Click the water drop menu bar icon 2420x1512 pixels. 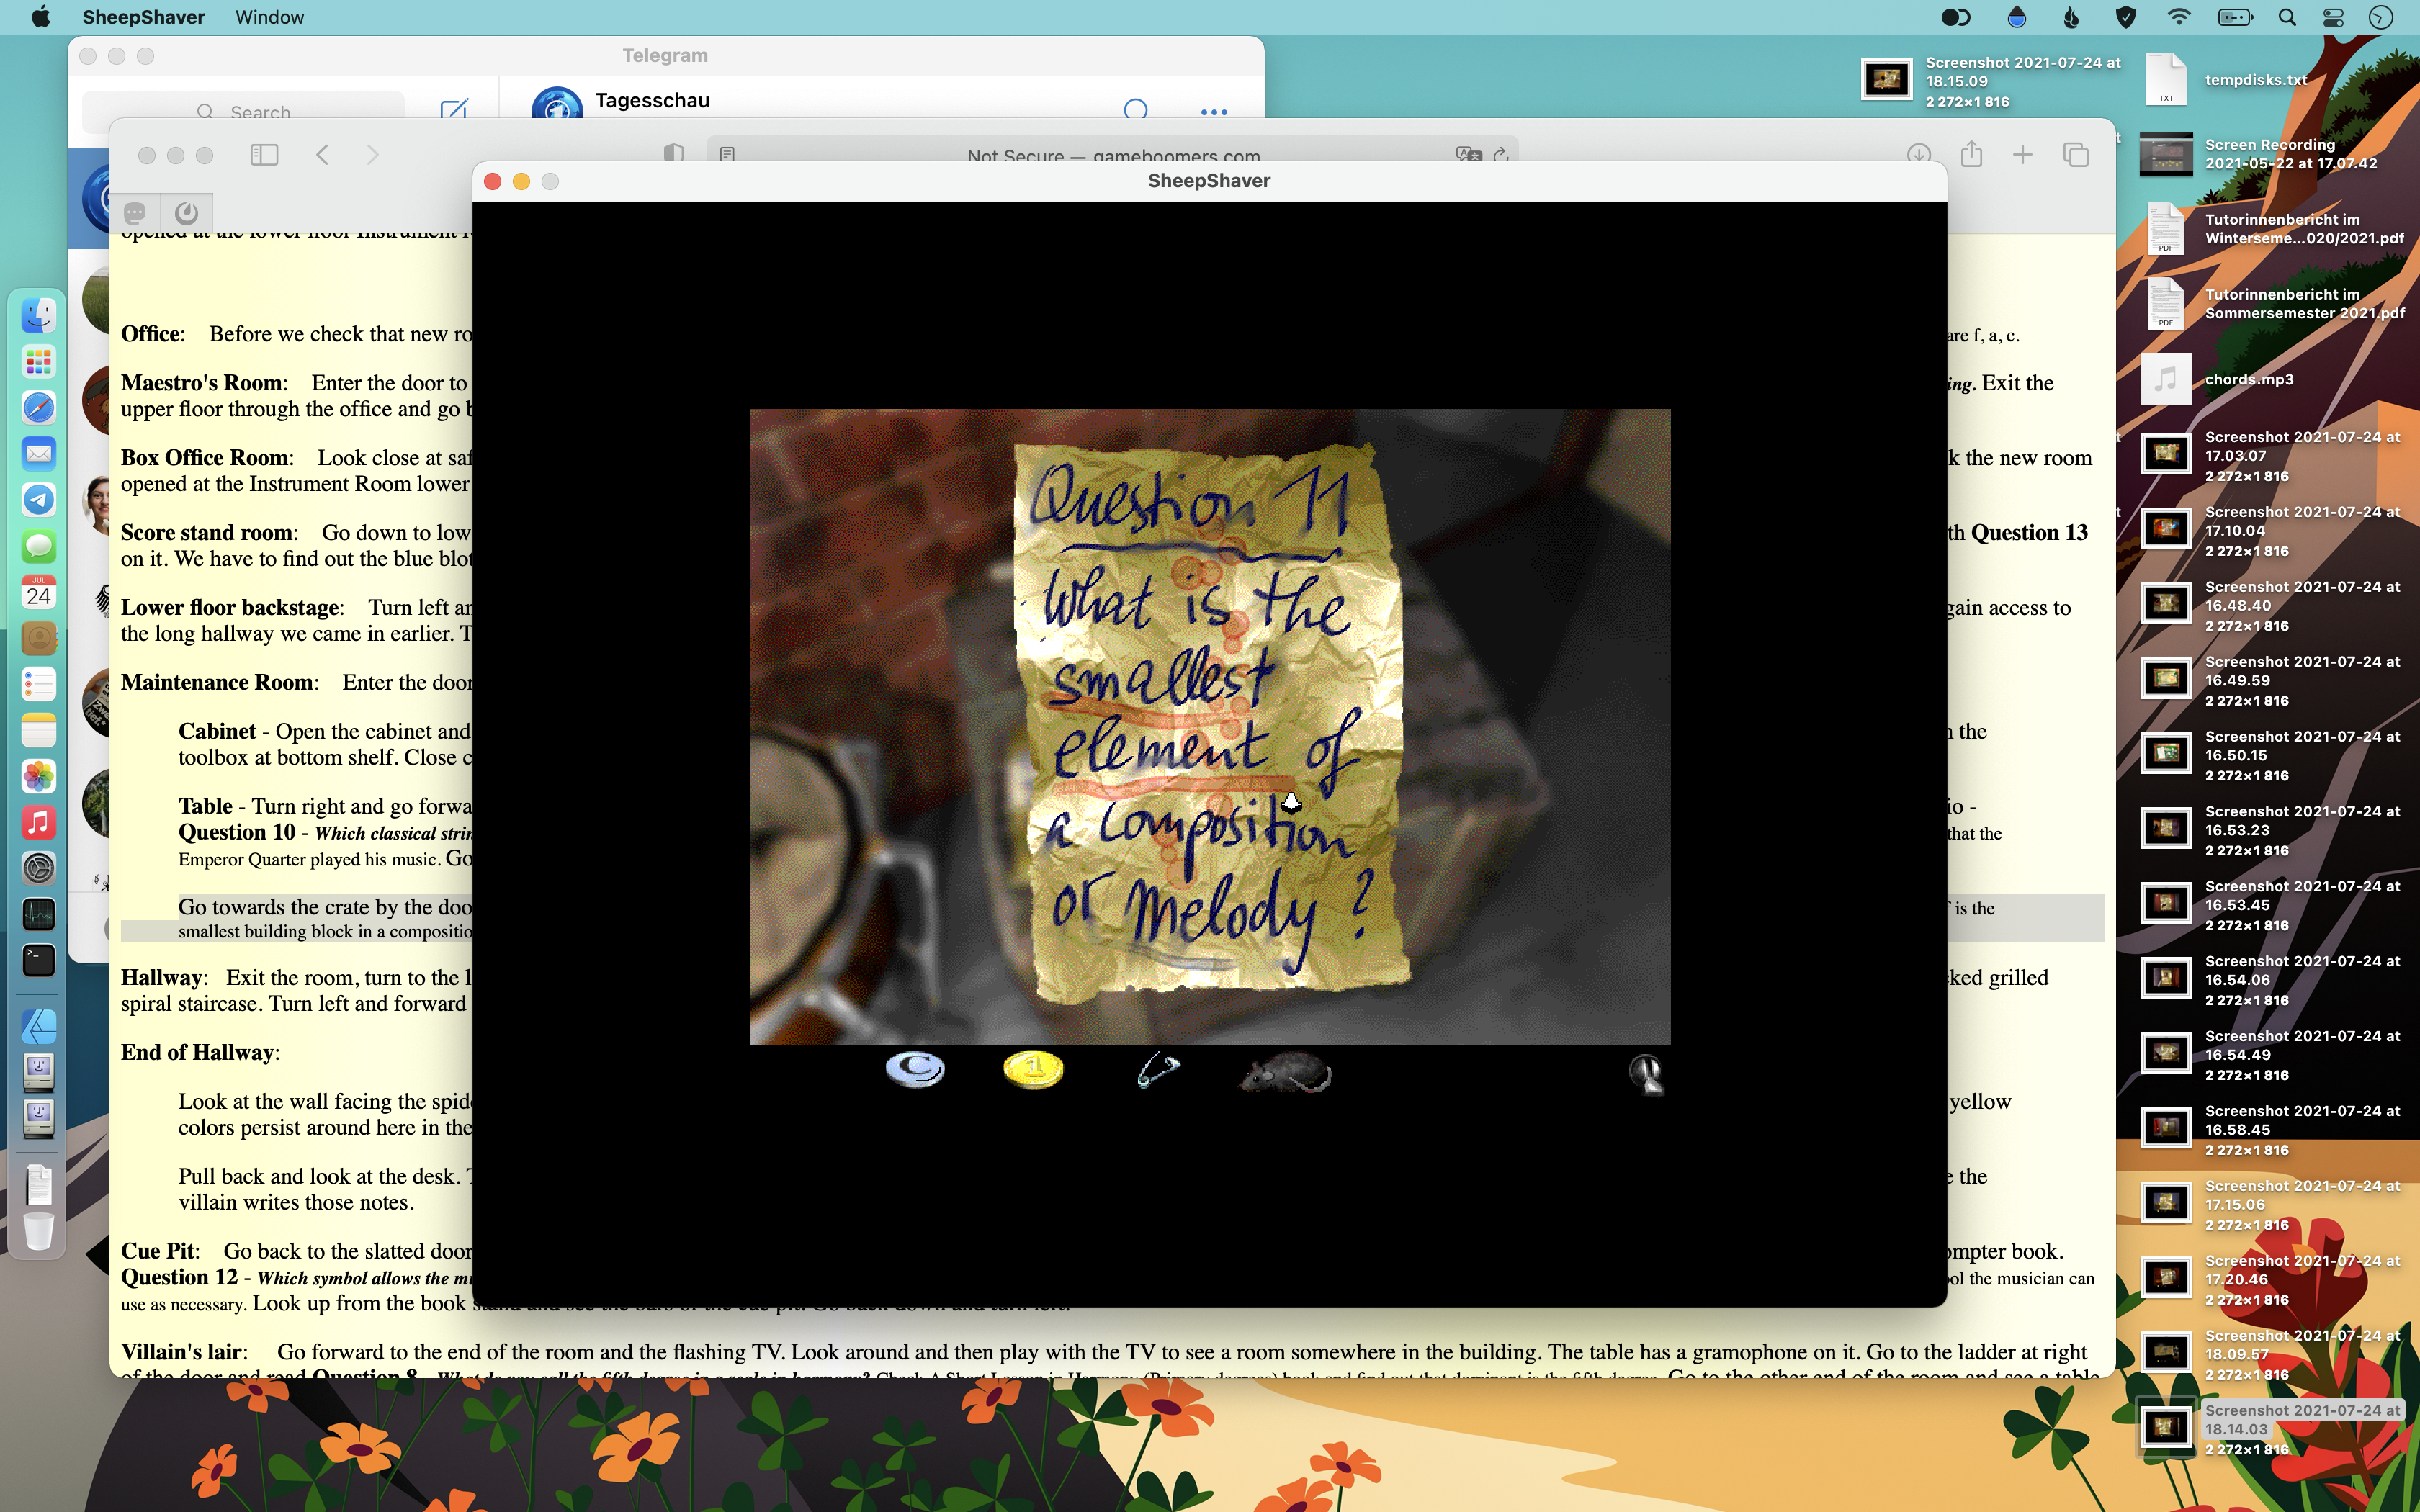[2017, 17]
